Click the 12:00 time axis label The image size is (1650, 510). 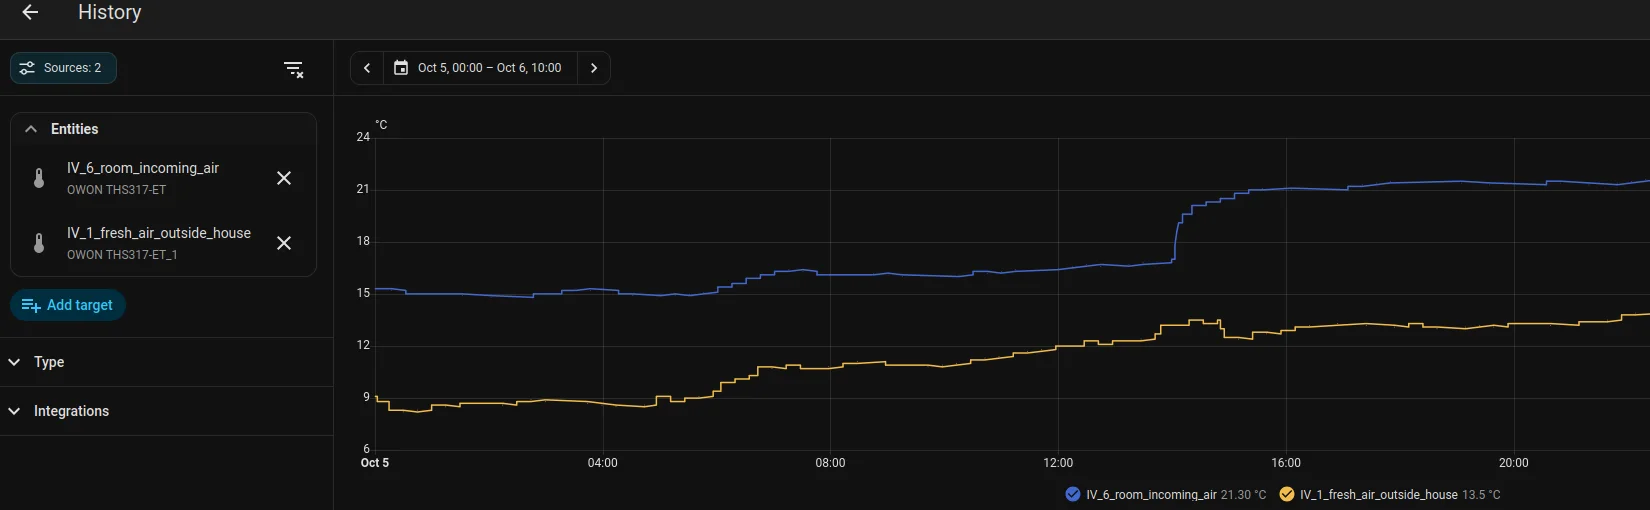(x=1058, y=463)
